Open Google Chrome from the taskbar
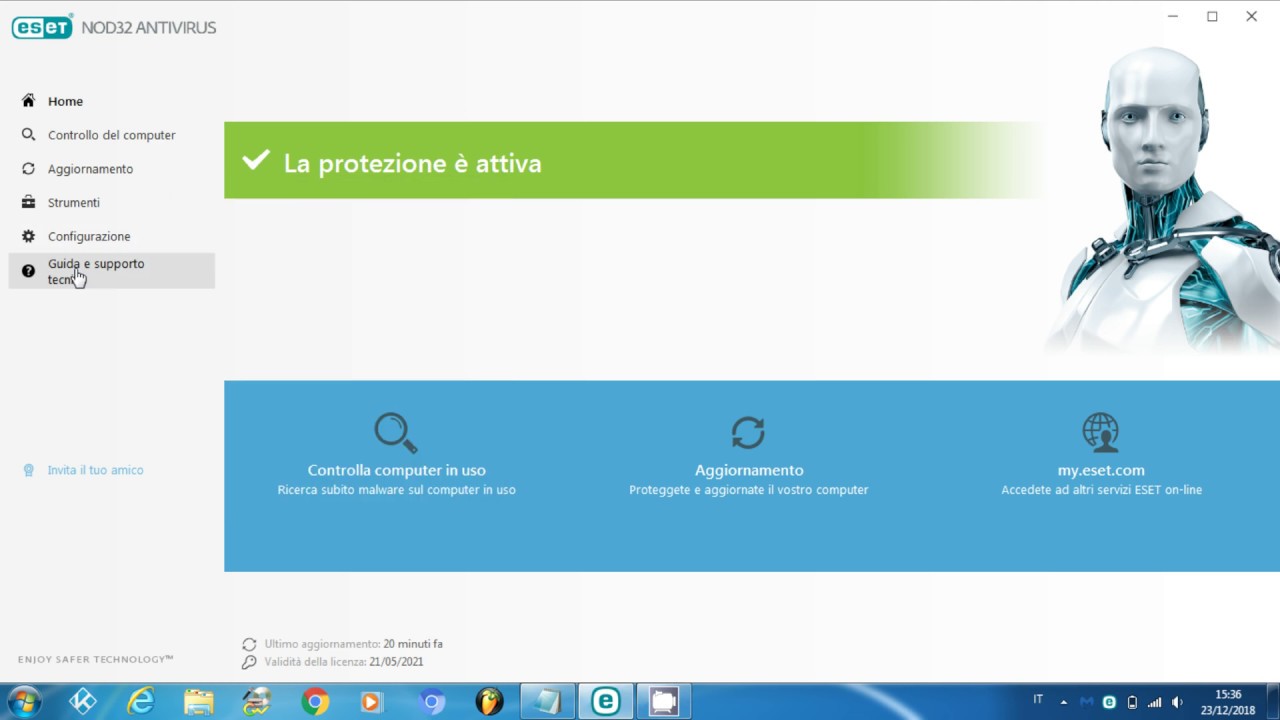This screenshot has height=720, width=1280. click(x=315, y=702)
